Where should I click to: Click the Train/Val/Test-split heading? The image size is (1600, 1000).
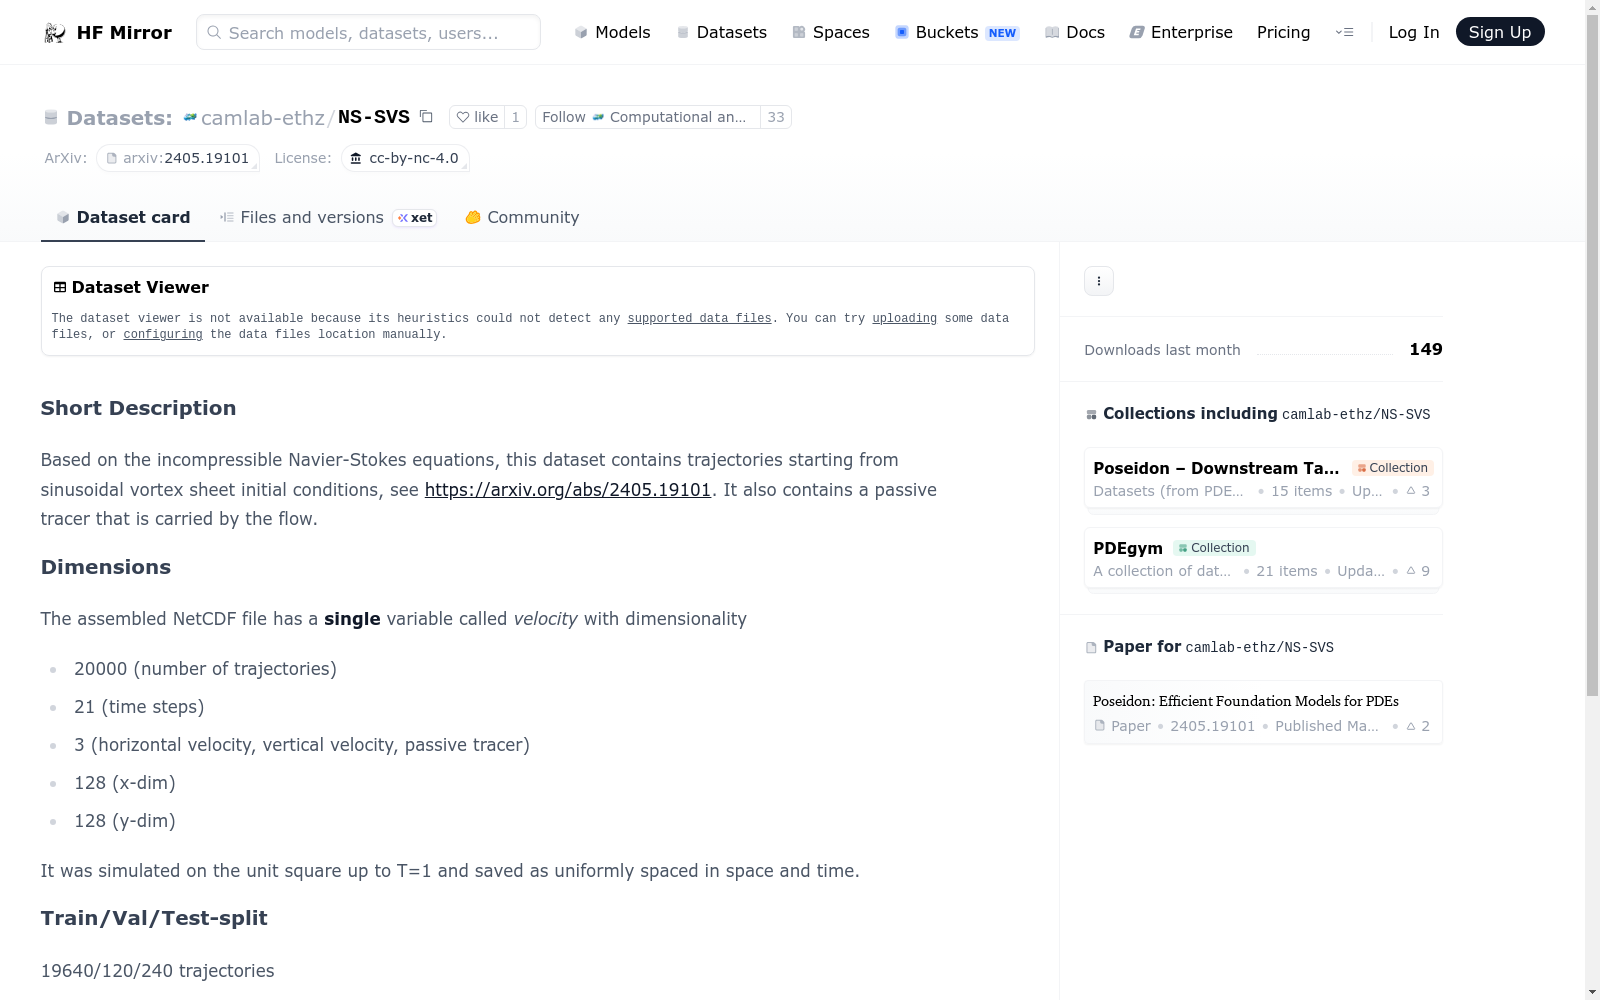pyautogui.click(x=154, y=918)
